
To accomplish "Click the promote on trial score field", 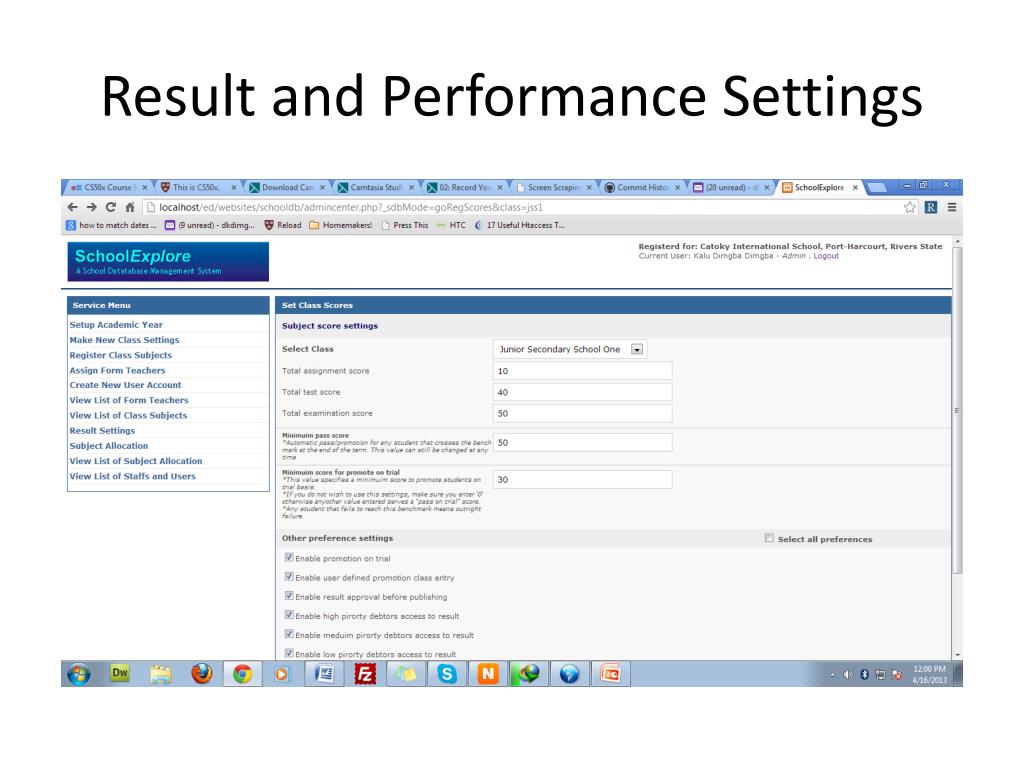I will (x=583, y=479).
